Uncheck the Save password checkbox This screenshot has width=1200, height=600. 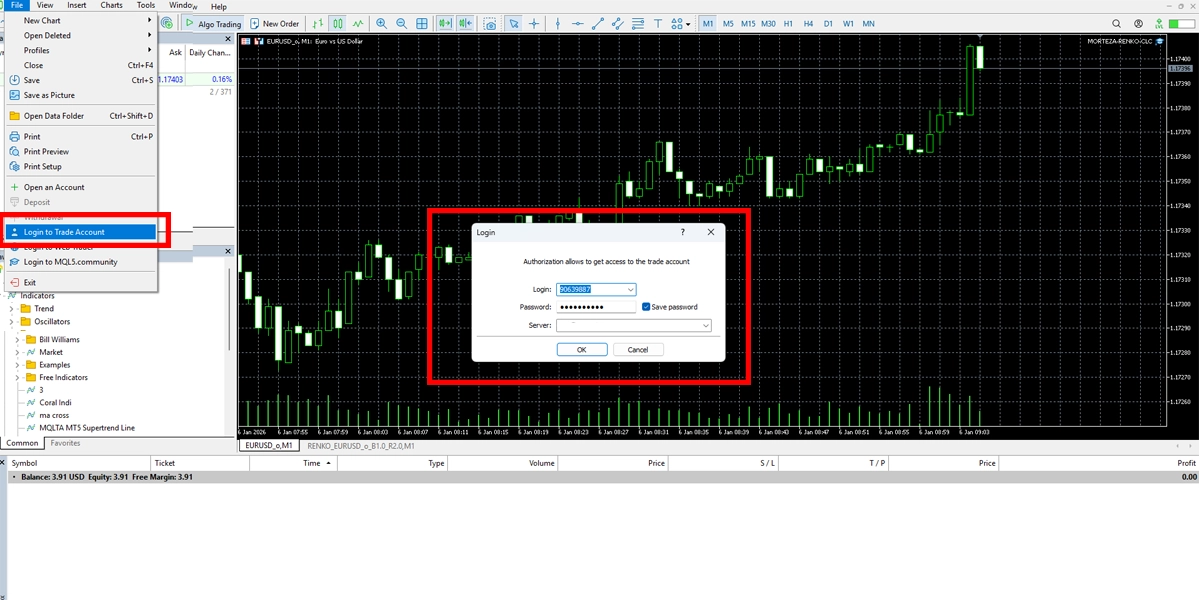coord(646,307)
